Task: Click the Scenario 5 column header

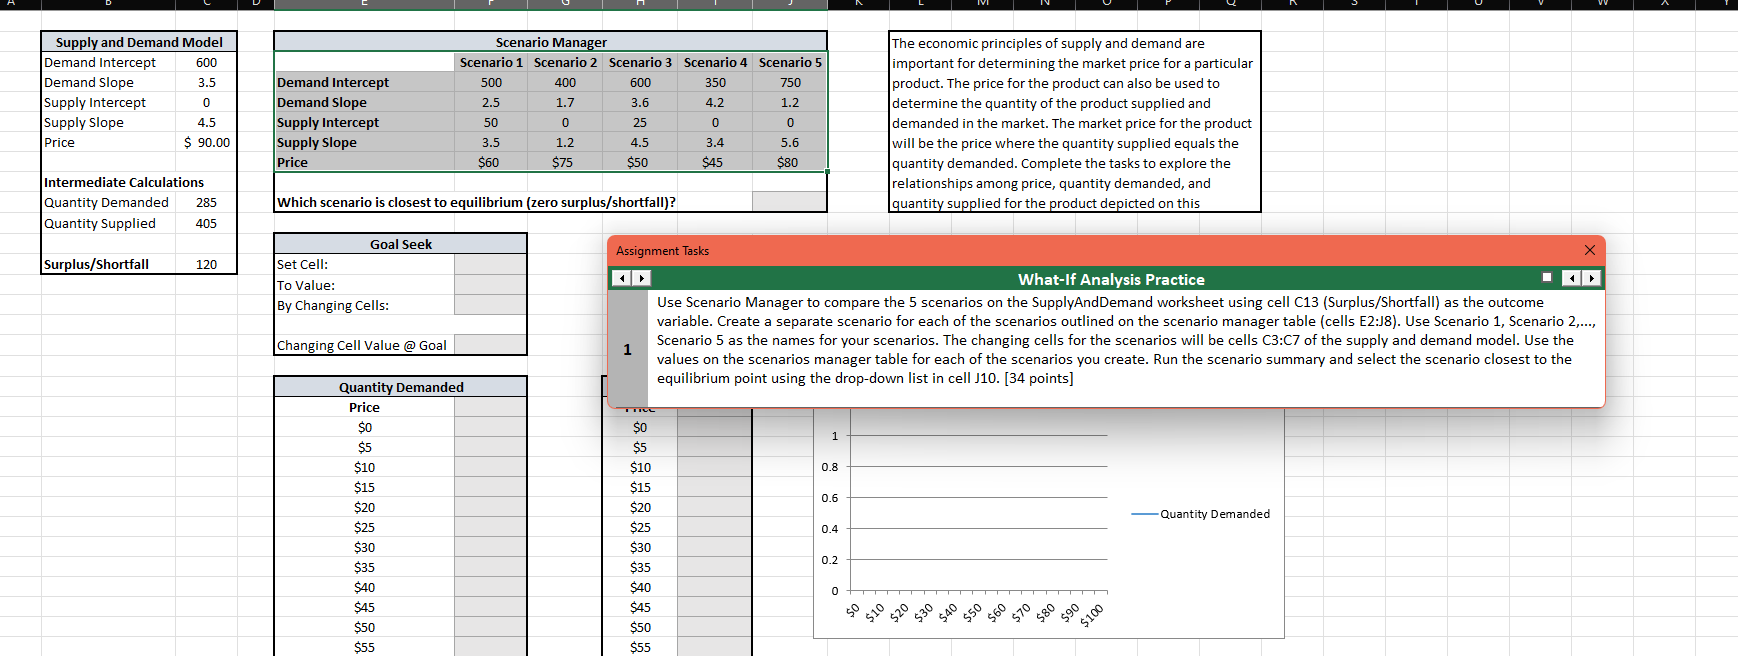Action: tap(790, 62)
